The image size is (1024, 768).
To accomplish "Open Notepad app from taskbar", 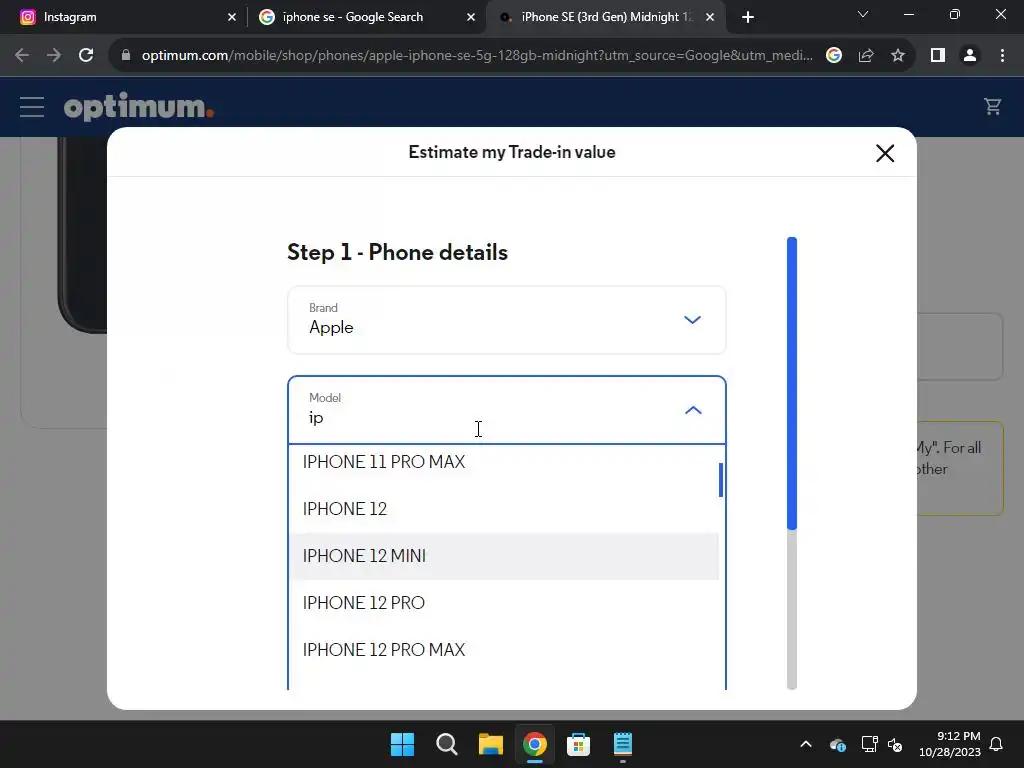I will click(622, 744).
